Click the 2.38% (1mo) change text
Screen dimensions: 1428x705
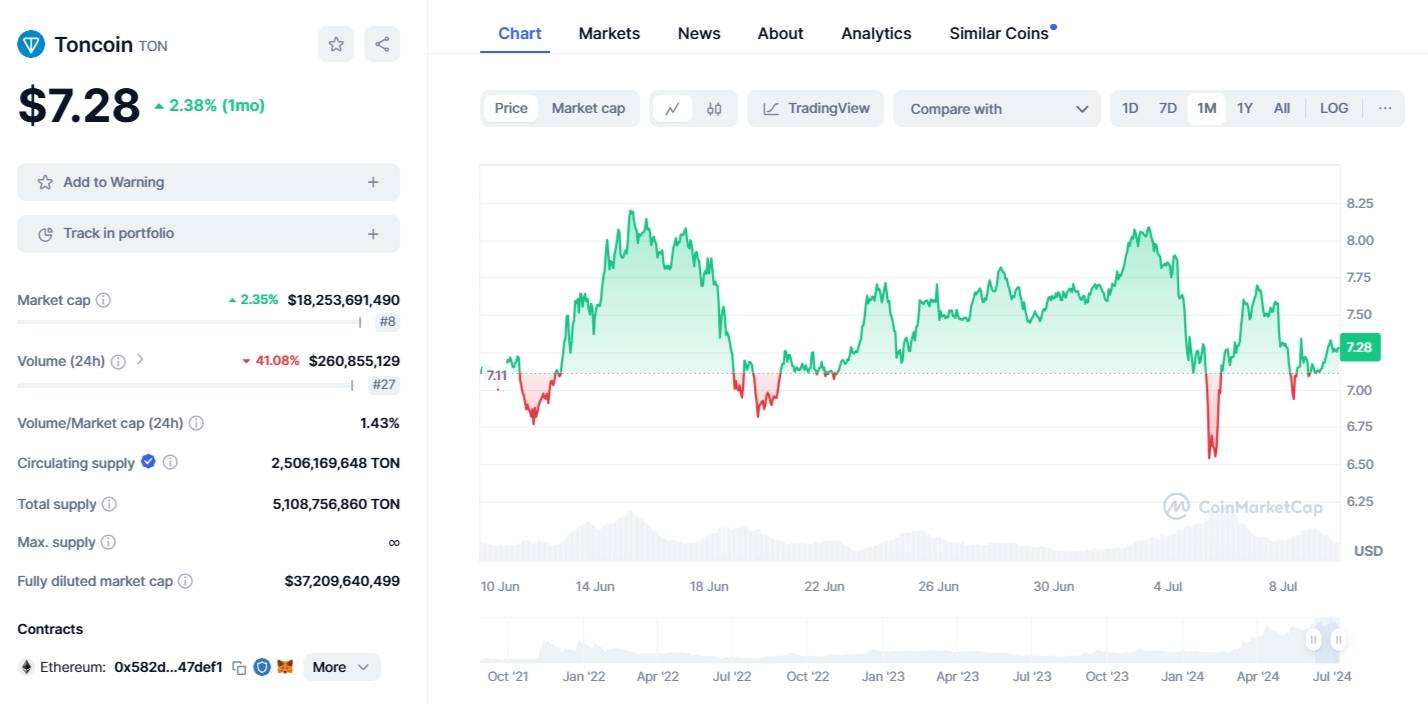(x=217, y=105)
